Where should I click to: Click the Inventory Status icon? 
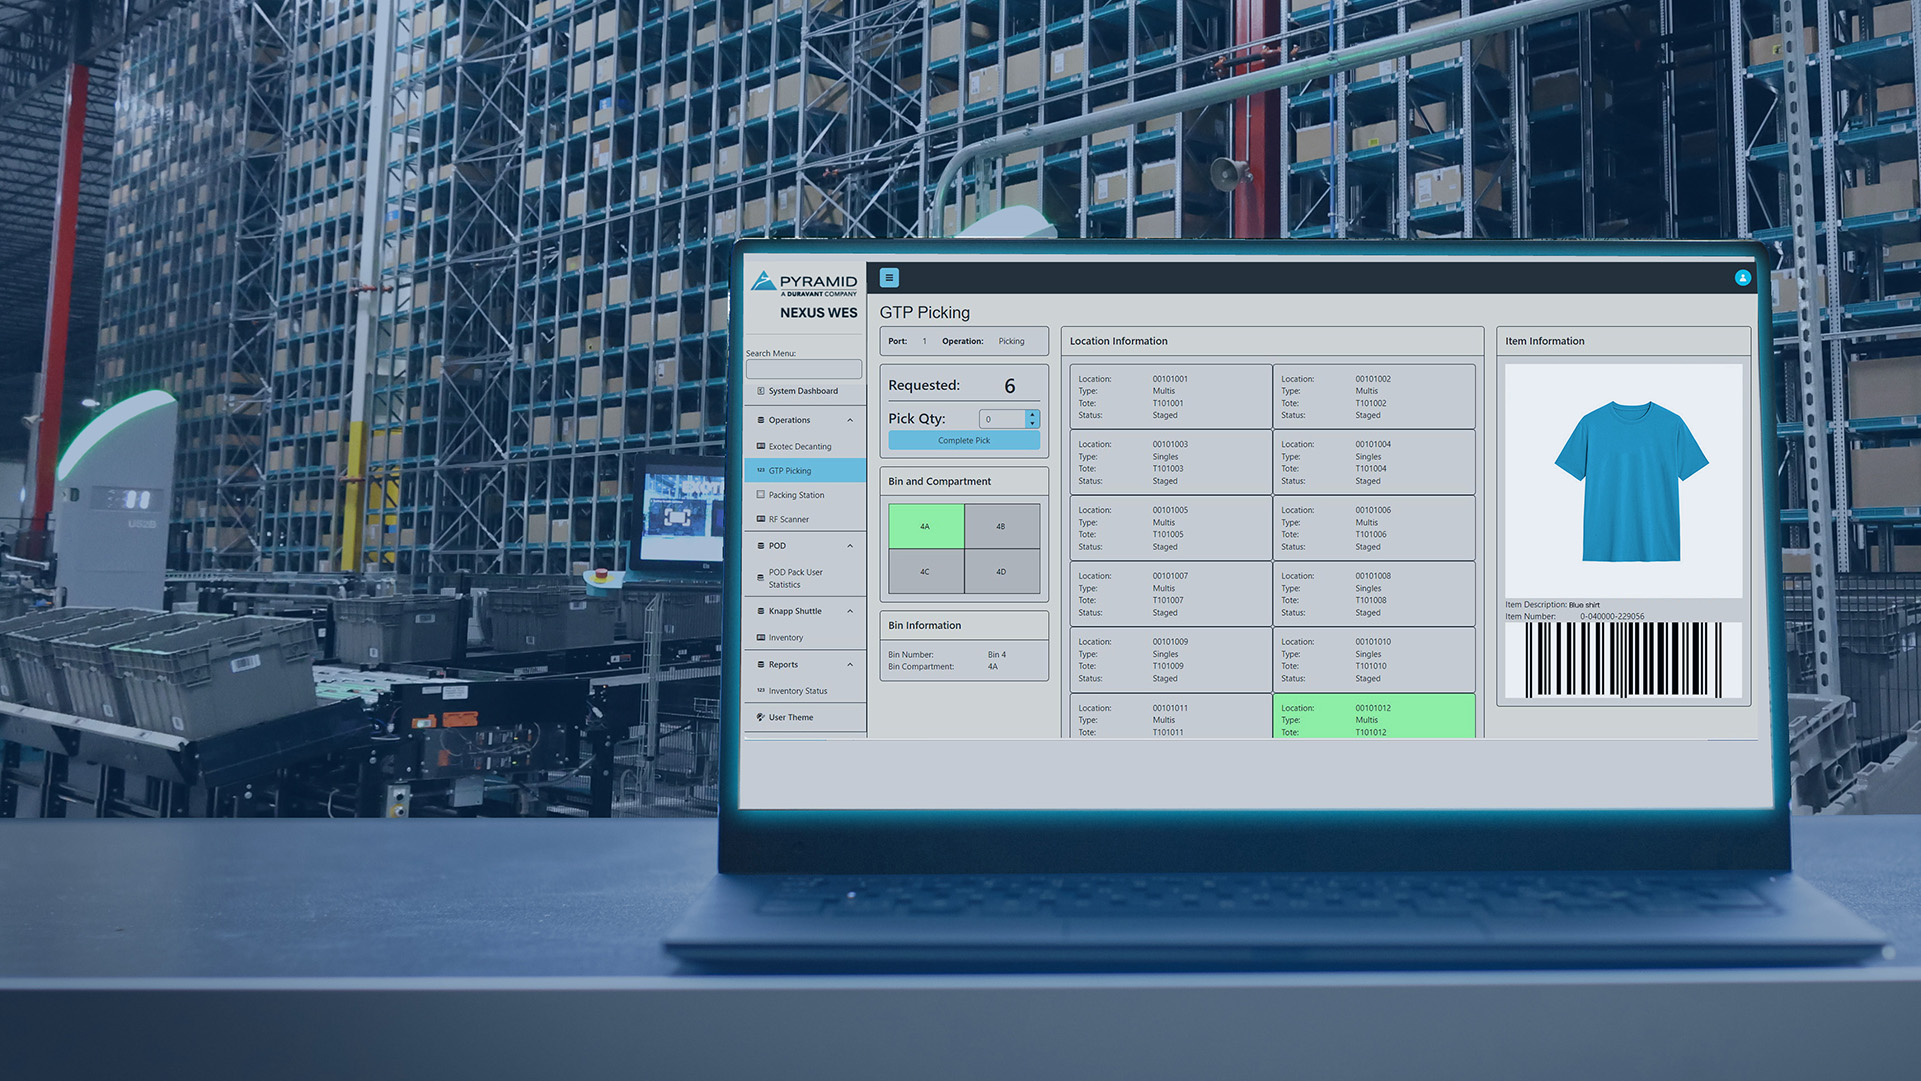coord(761,691)
